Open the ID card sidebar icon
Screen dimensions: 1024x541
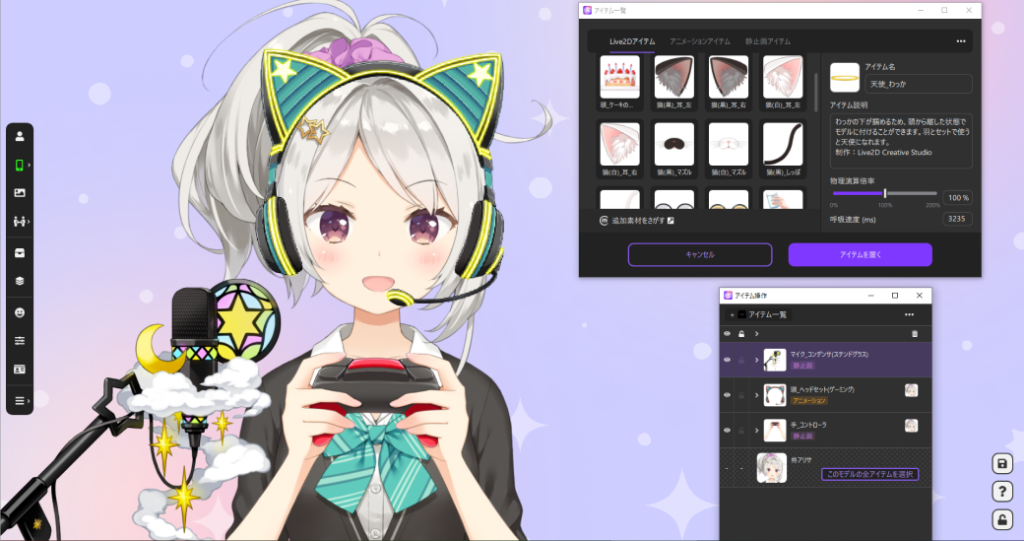coord(20,369)
